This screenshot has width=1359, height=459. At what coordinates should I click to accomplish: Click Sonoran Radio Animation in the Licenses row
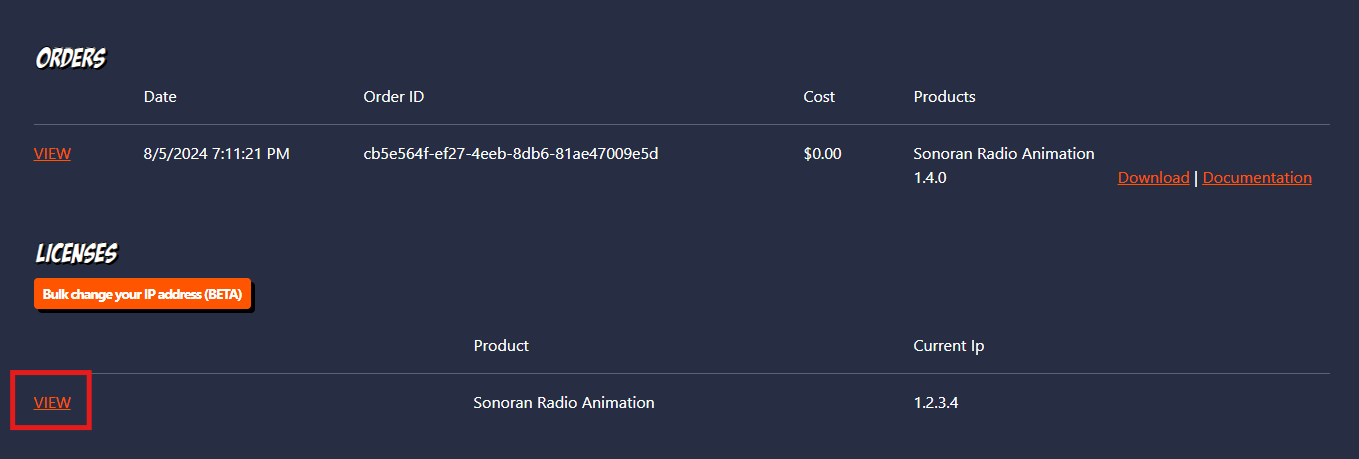click(x=564, y=402)
